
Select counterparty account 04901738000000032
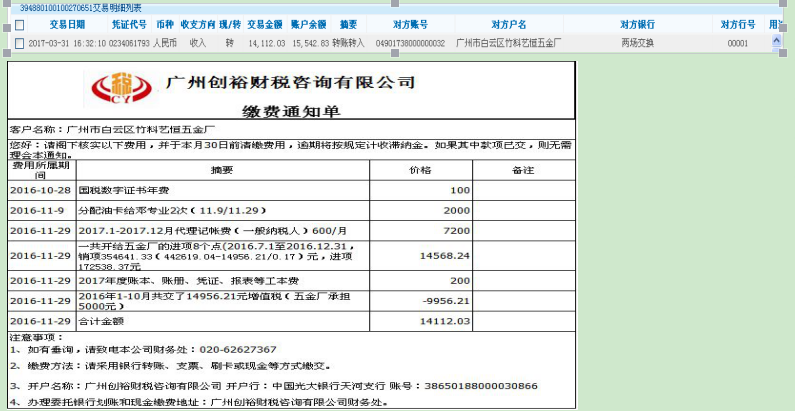(410, 44)
